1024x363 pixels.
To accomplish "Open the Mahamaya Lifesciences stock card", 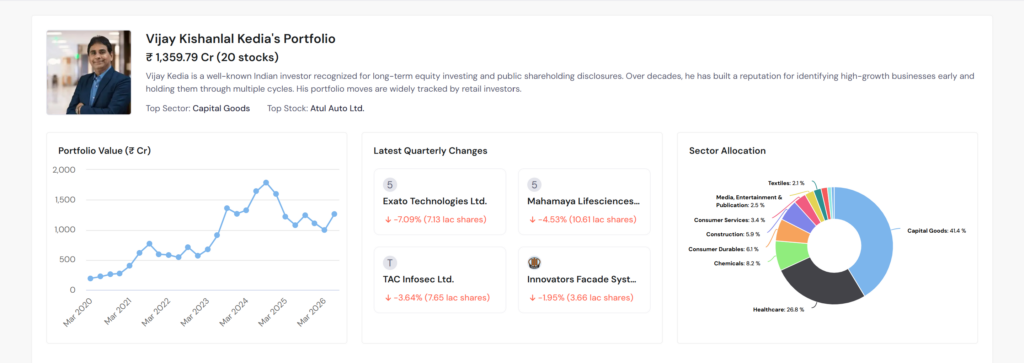I will tap(584, 202).
